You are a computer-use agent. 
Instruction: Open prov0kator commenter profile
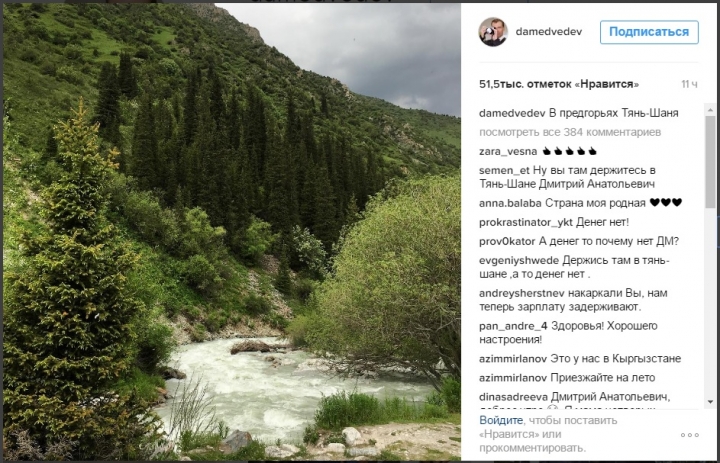coord(507,242)
